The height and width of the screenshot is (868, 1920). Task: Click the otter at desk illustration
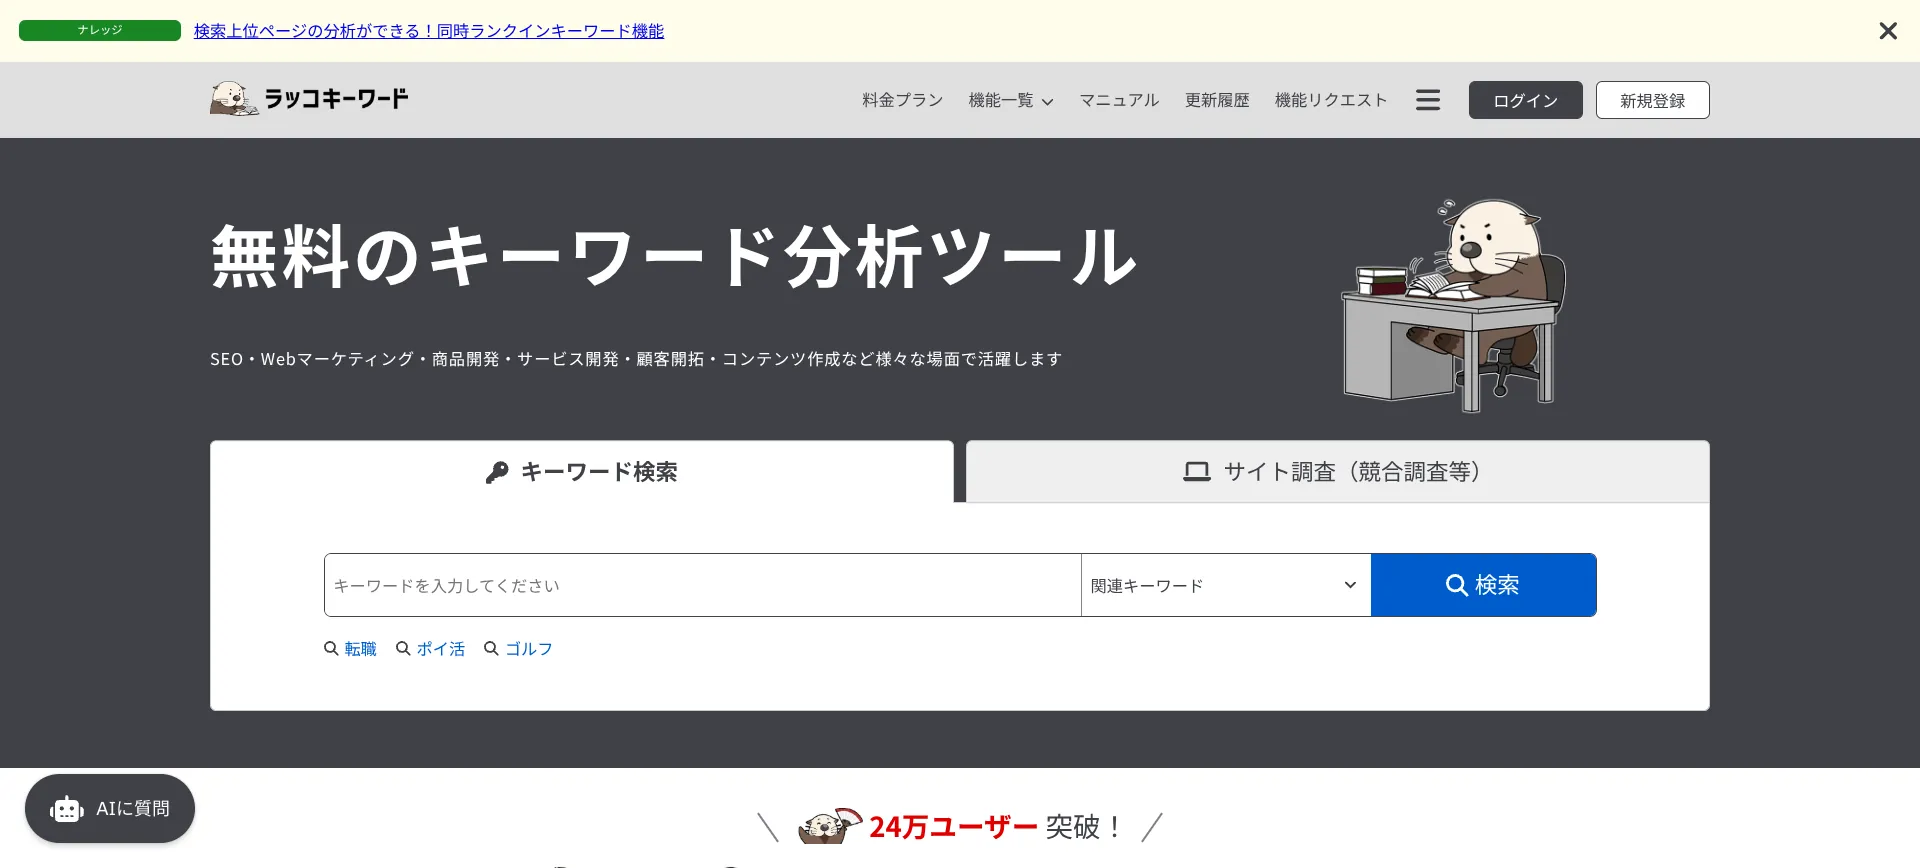pos(1453,305)
